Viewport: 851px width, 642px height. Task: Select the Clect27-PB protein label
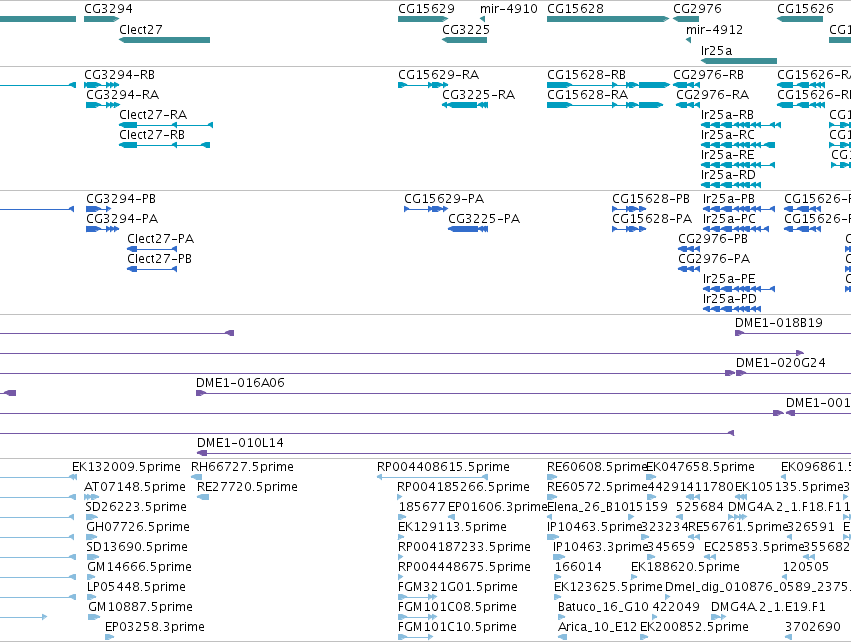coord(160,259)
